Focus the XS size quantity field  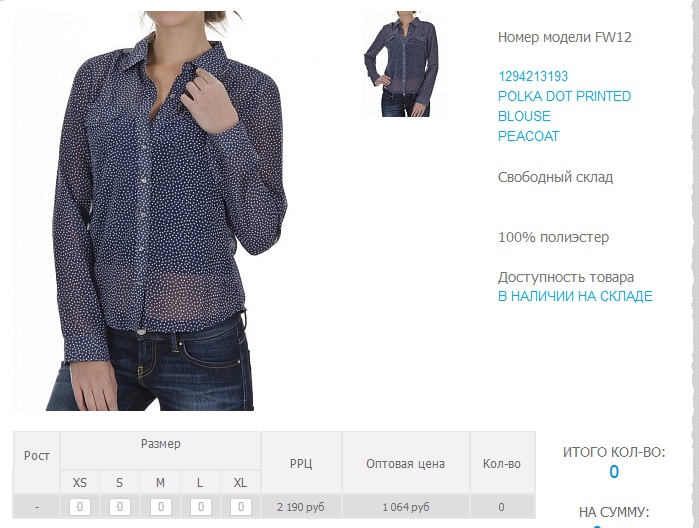(80, 507)
